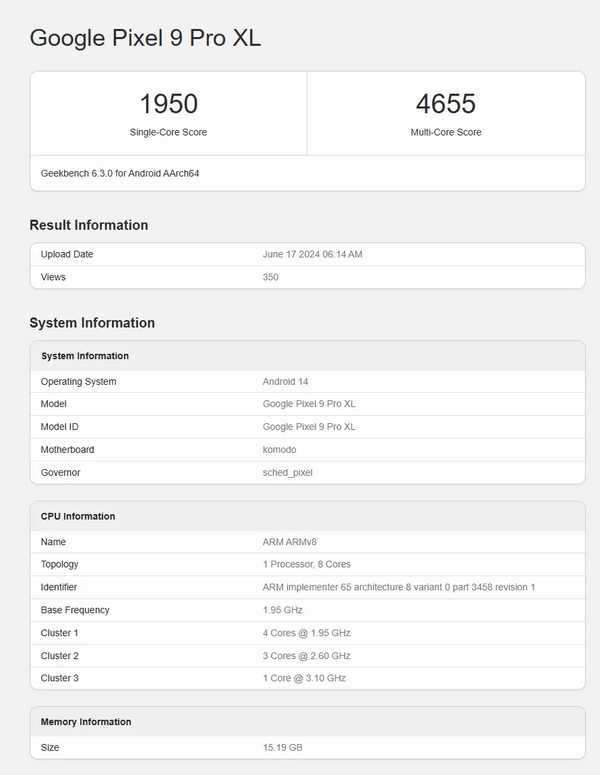Image resolution: width=600 pixels, height=775 pixels.
Task: Click the Upload Date label
Action: pyautogui.click(x=67, y=254)
